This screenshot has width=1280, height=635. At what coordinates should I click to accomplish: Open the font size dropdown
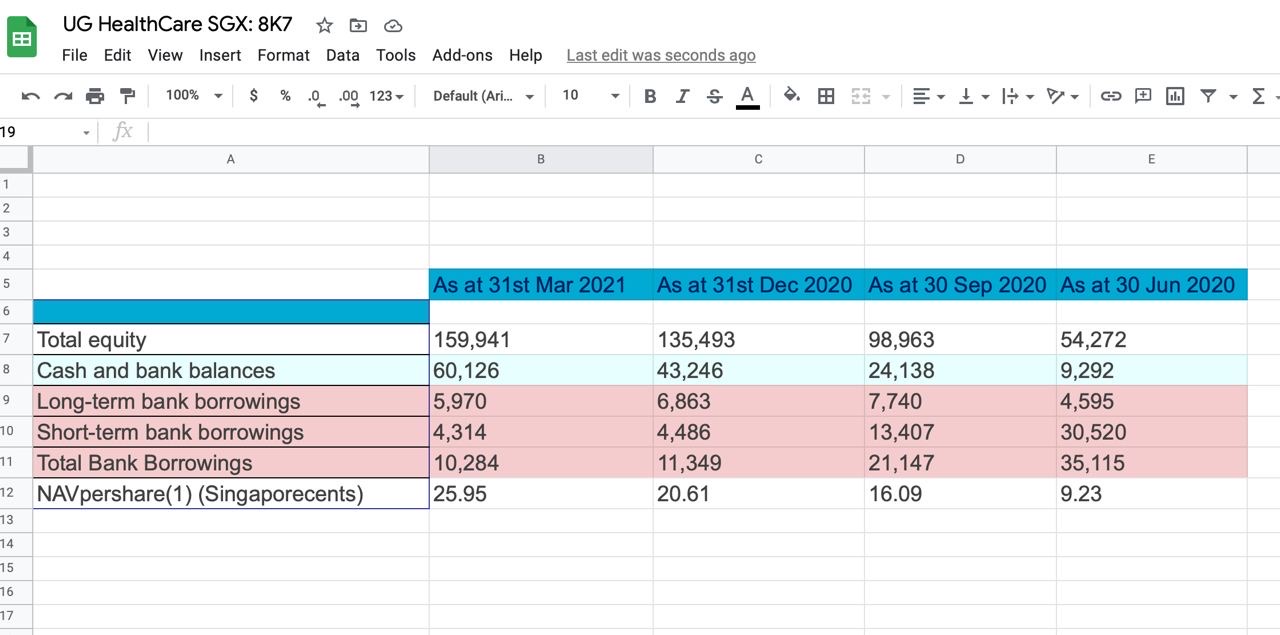click(590, 96)
